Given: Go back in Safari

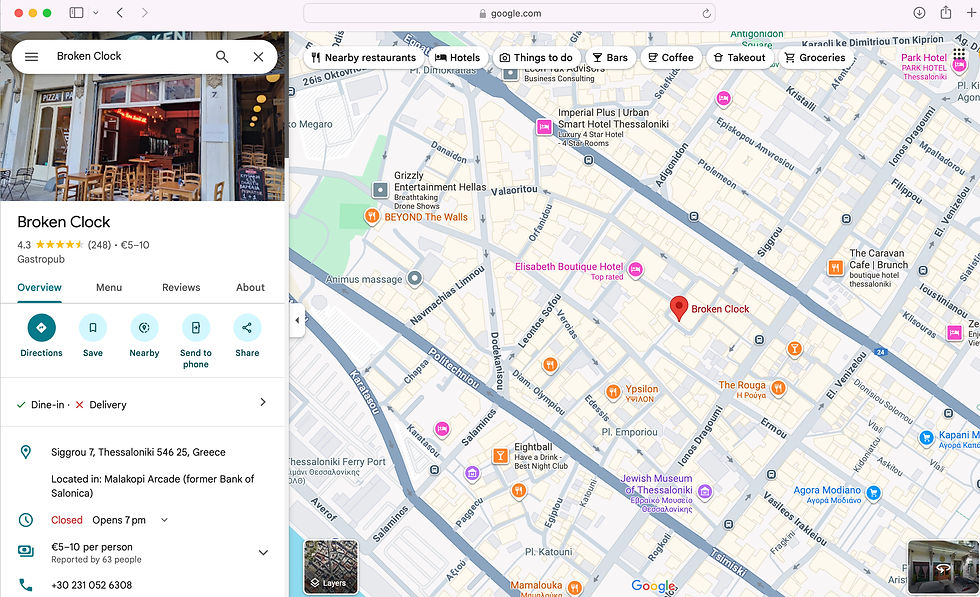Looking at the screenshot, I should coord(120,13).
